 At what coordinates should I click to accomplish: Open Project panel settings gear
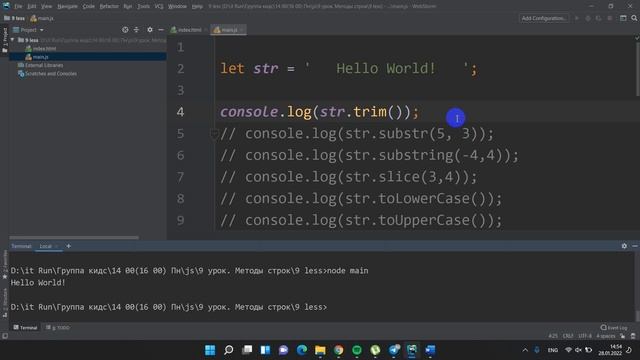(x=150, y=30)
